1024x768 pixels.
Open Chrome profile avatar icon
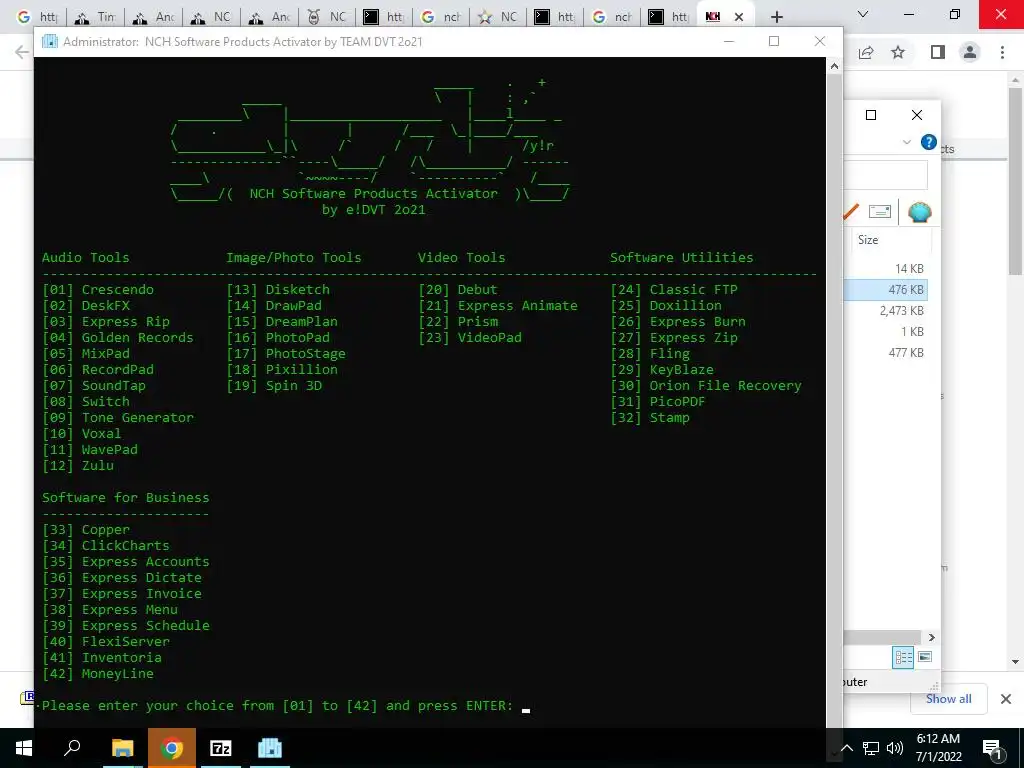tap(970, 52)
